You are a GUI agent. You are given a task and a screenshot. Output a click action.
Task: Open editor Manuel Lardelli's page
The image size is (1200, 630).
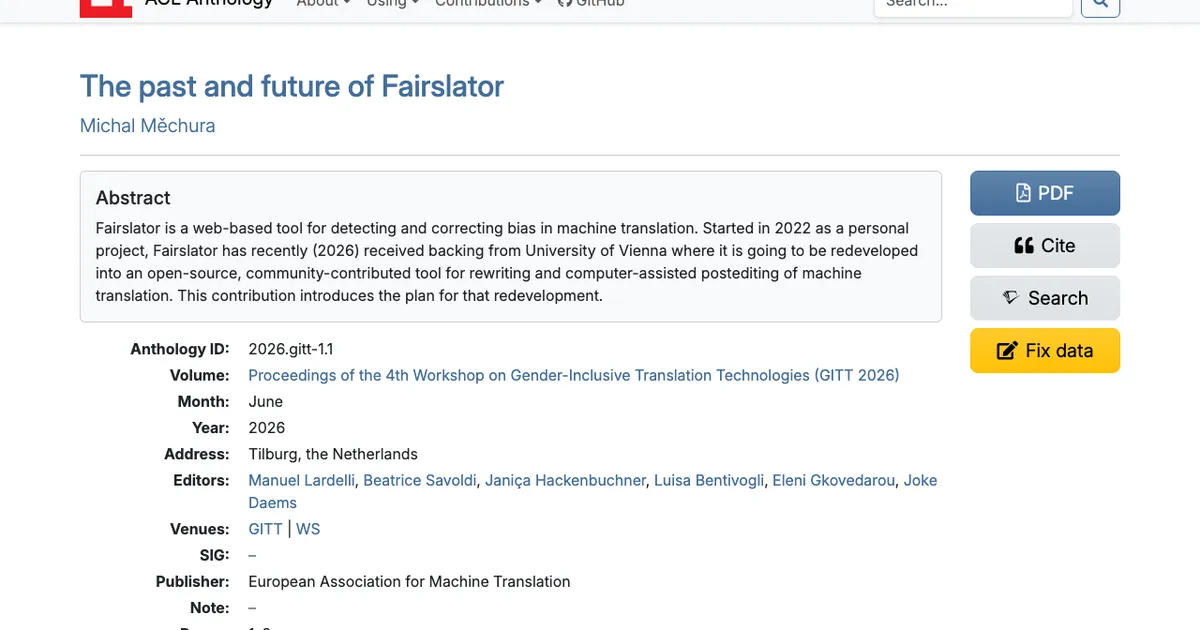pos(302,480)
